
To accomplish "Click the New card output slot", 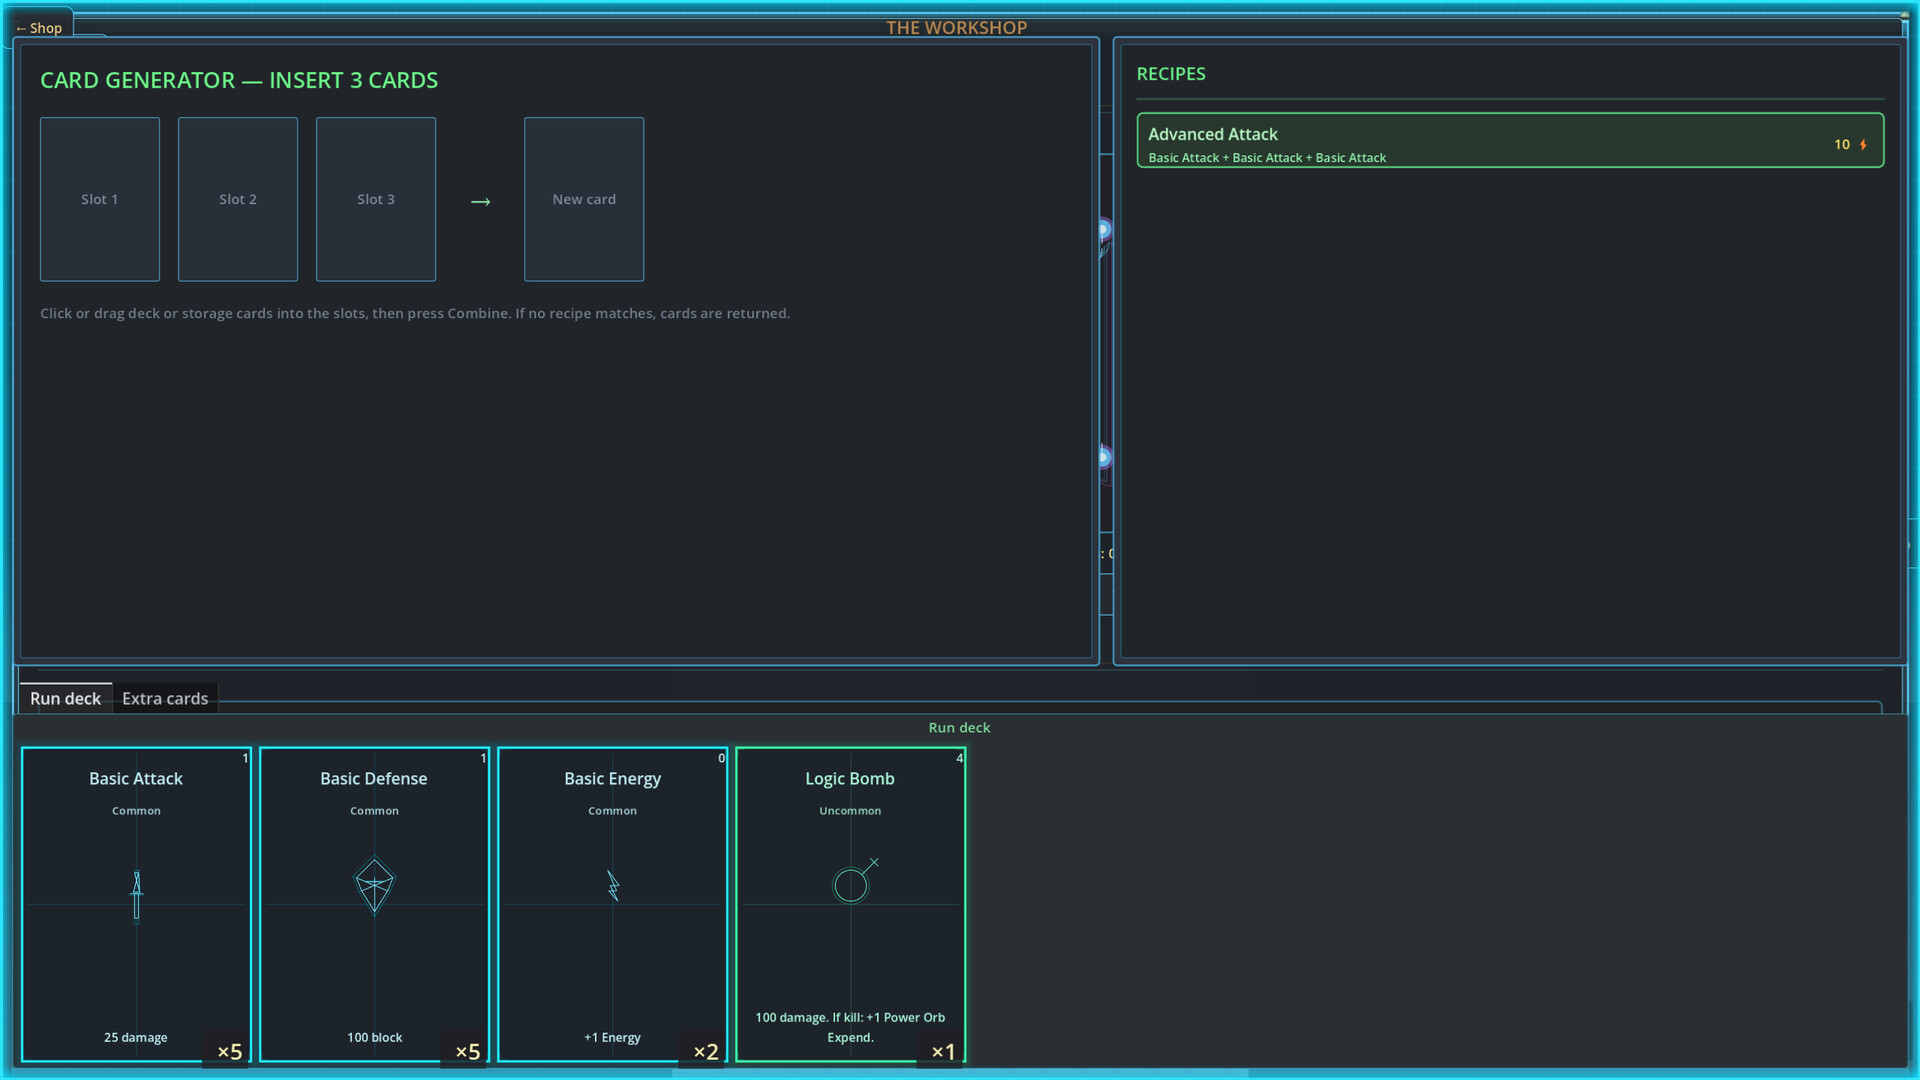I will [583, 199].
